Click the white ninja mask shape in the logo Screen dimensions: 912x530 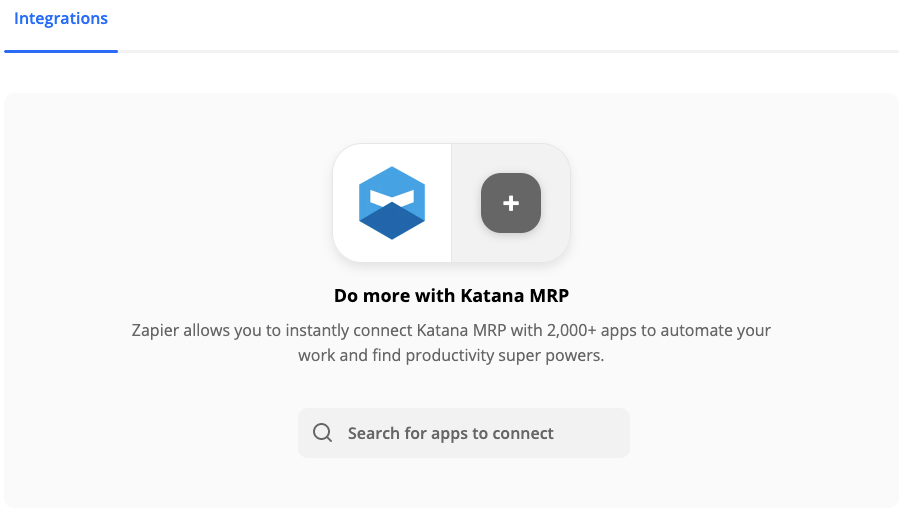[392, 198]
